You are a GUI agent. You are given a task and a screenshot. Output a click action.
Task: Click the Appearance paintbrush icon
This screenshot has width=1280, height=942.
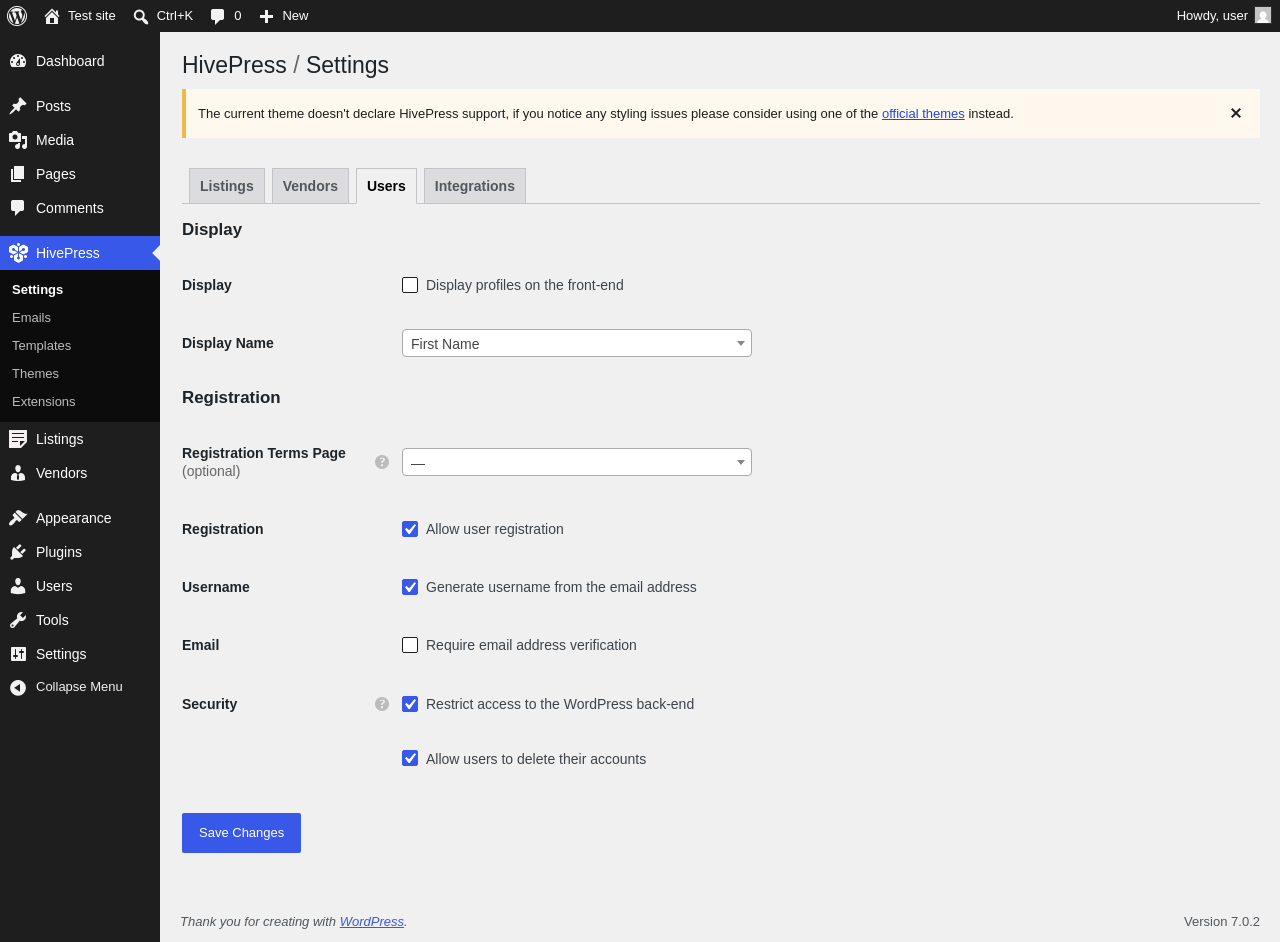click(x=18, y=518)
